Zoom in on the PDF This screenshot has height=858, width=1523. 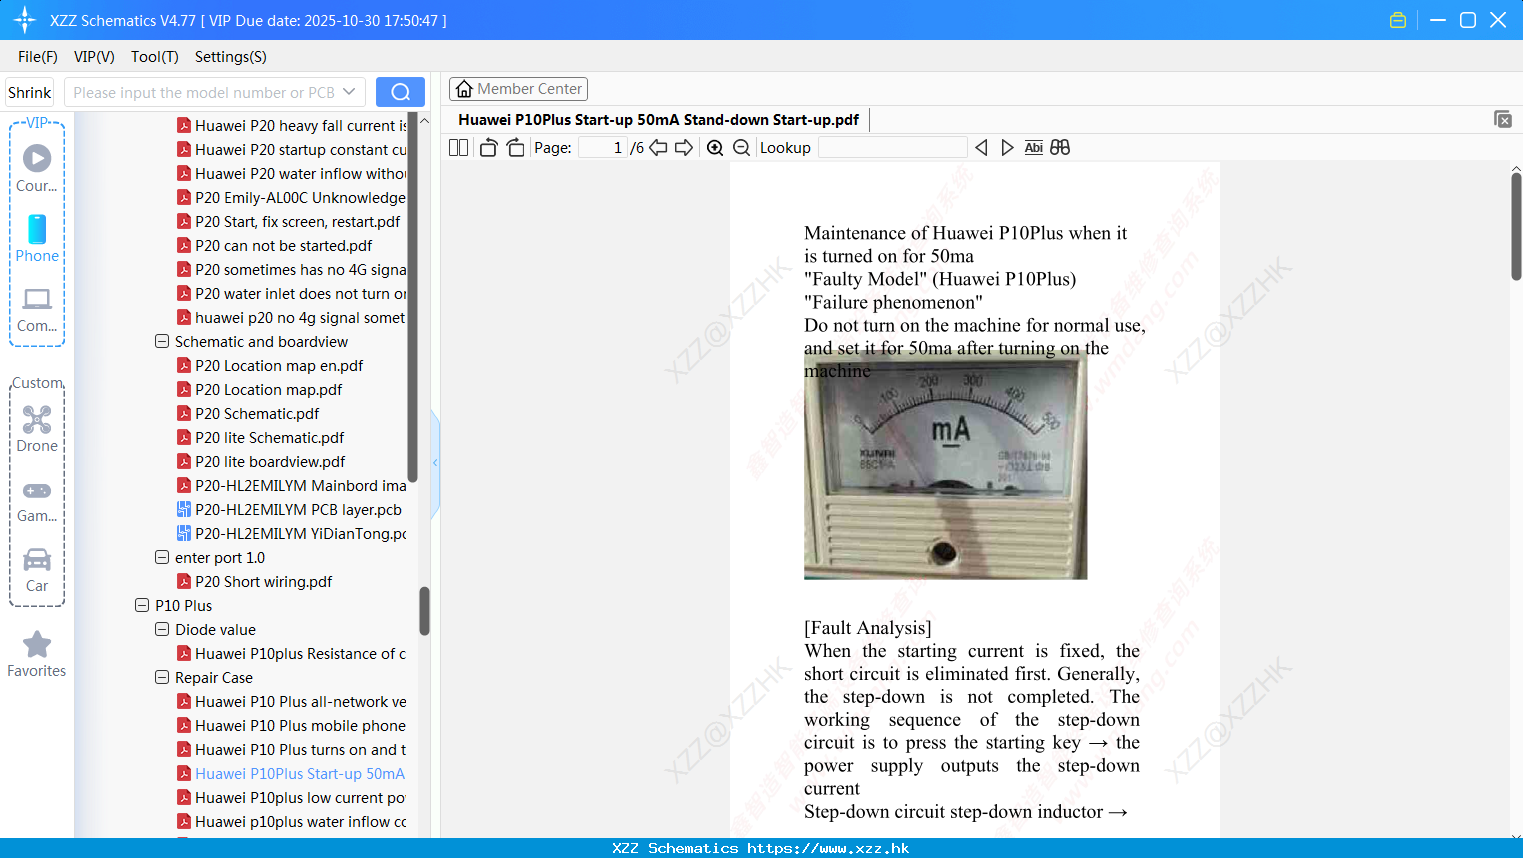(715, 148)
